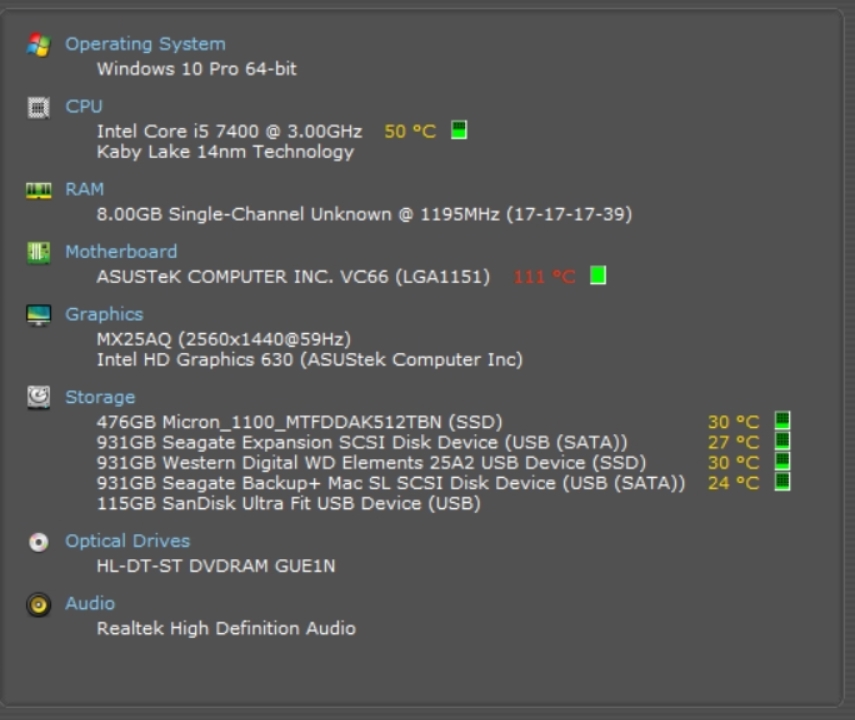Open the Audio section heading
This screenshot has width=855, height=720.
(90, 603)
